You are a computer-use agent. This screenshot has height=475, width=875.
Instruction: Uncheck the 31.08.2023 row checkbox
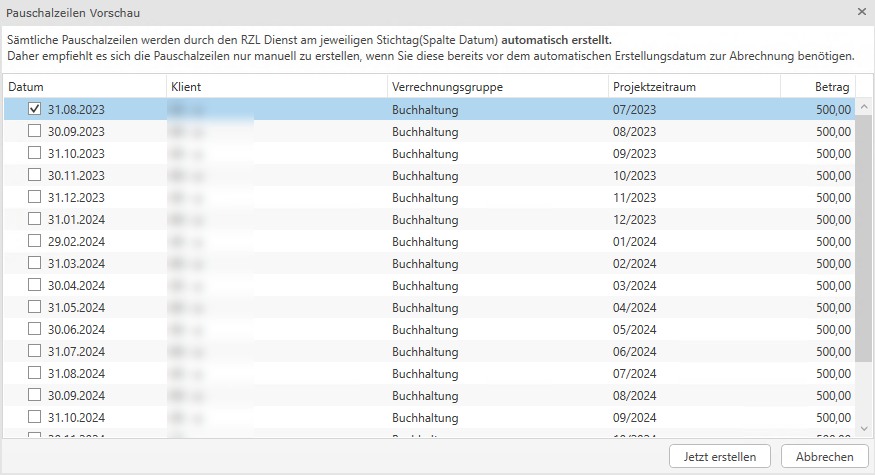(x=35, y=109)
